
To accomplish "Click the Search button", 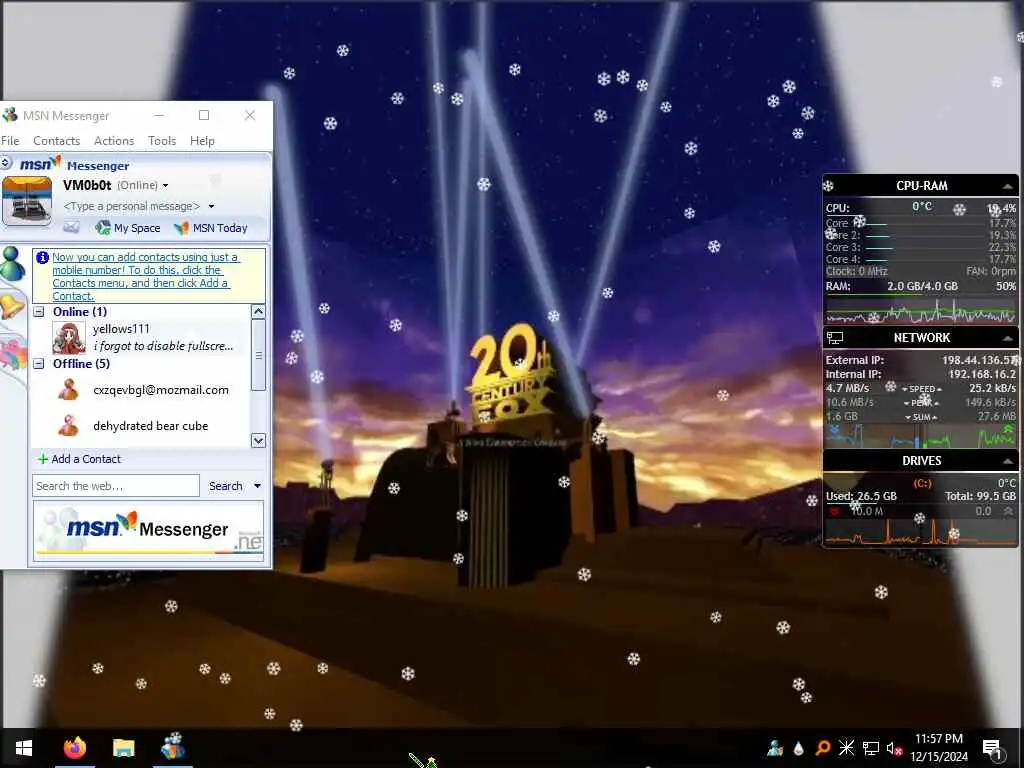I will (x=225, y=486).
